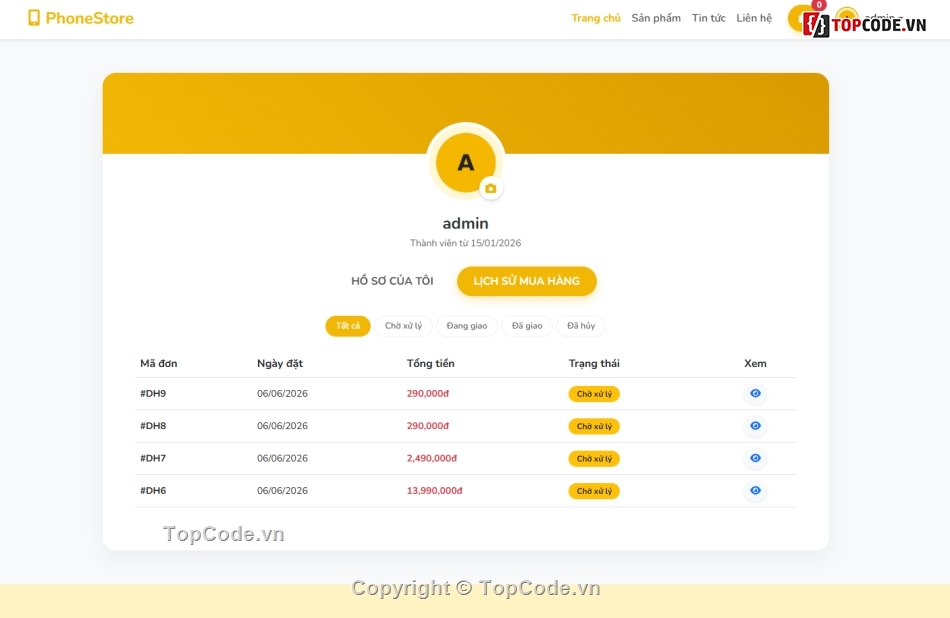Switch to Hồ sơ của tôi tab
The height and width of the screenshot is (618, 950).
[392, 281]
